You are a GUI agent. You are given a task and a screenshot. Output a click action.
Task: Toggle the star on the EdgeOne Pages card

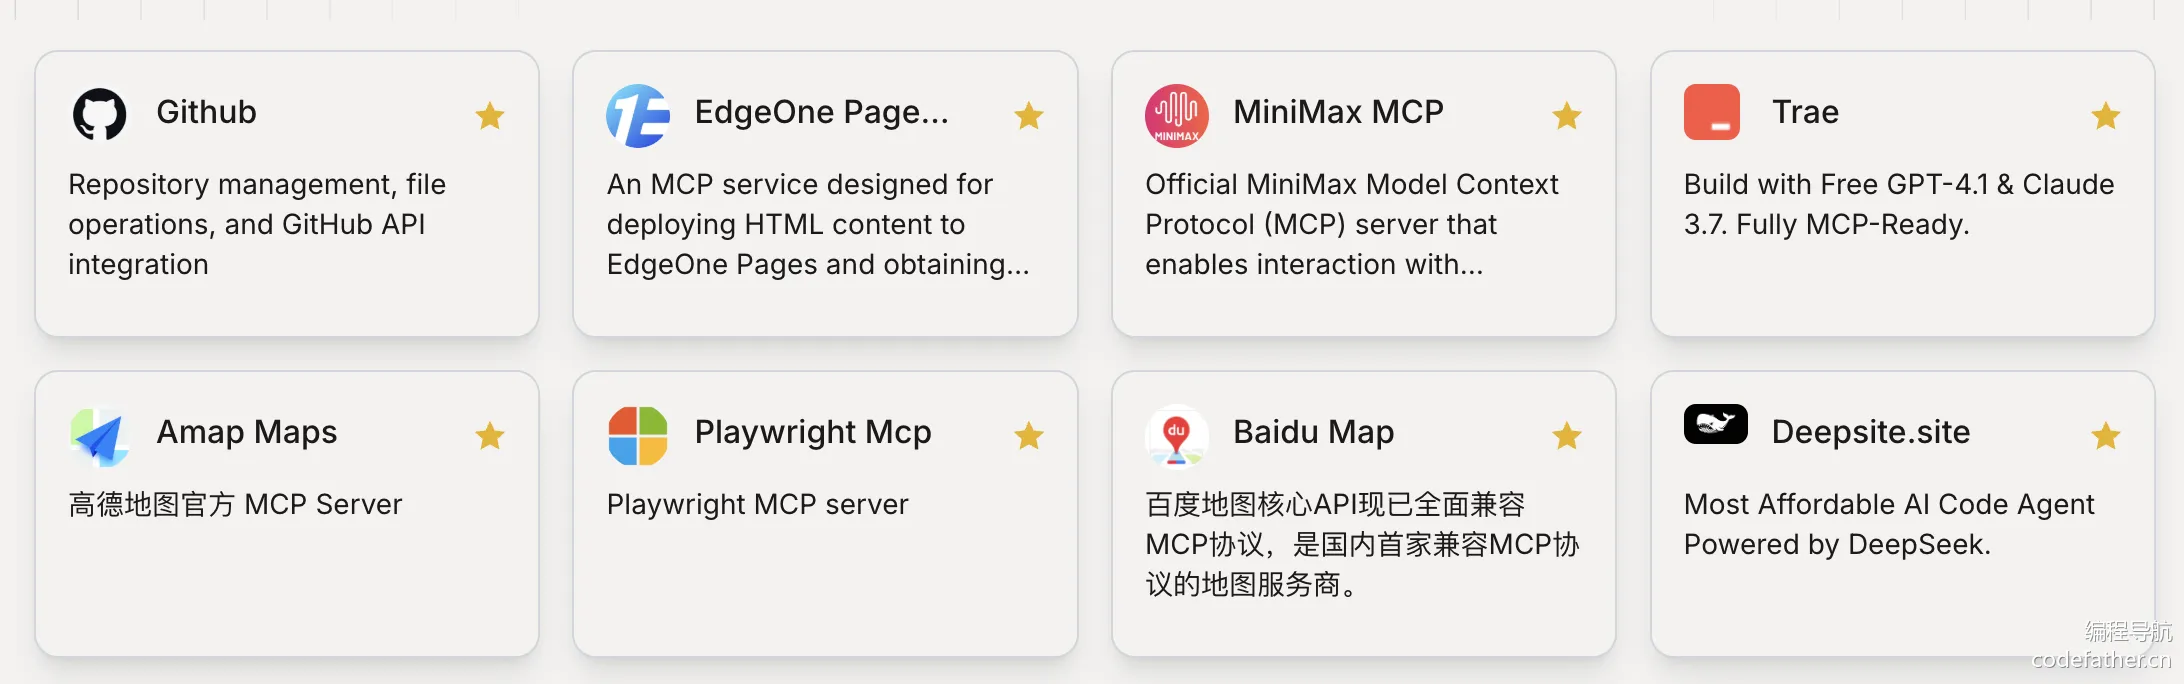tap(1029, 116)
